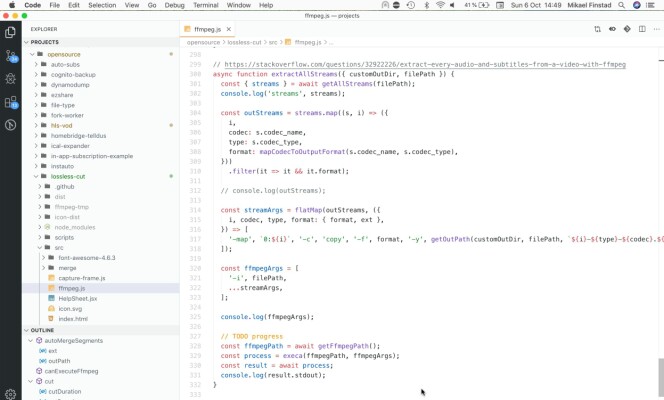Viewport: 664px width, 400px height.
Task: Click src in the breadcrumb
Action: tap(273, 42)
